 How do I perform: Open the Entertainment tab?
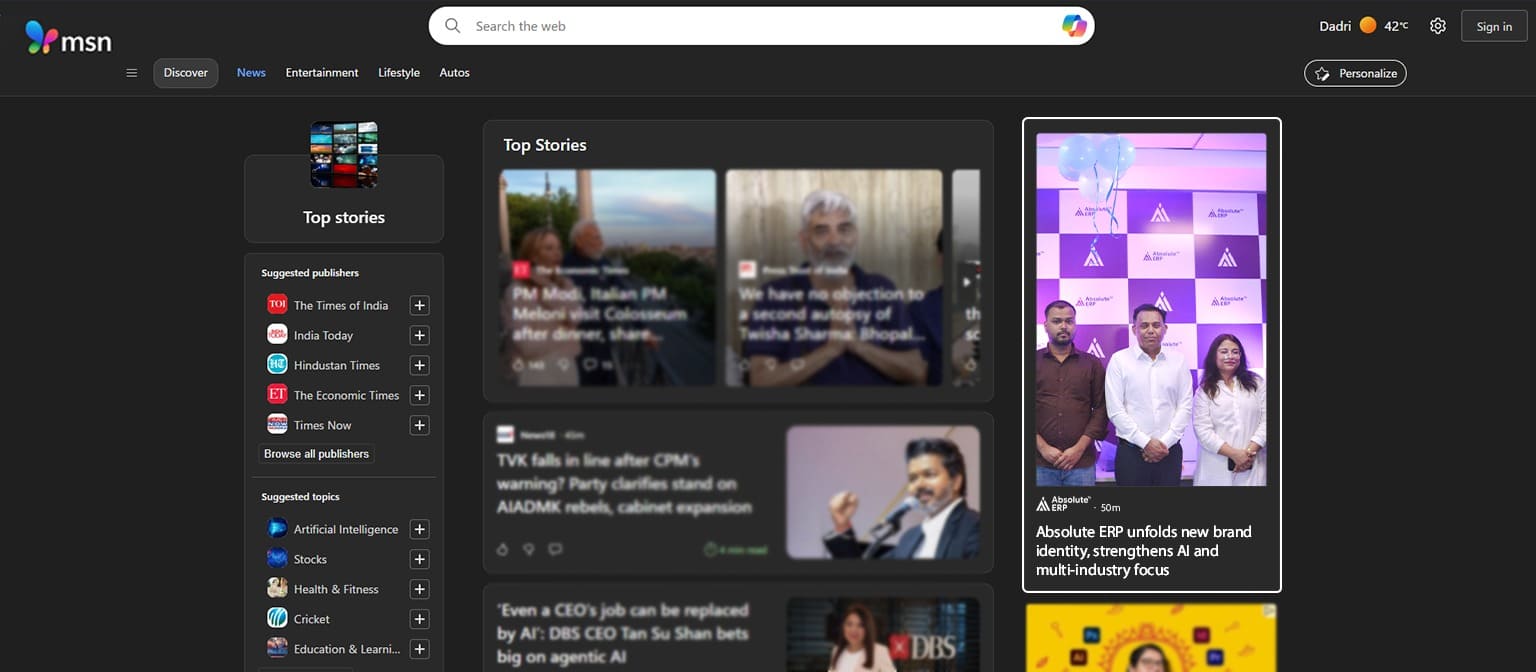pos(322,73)
